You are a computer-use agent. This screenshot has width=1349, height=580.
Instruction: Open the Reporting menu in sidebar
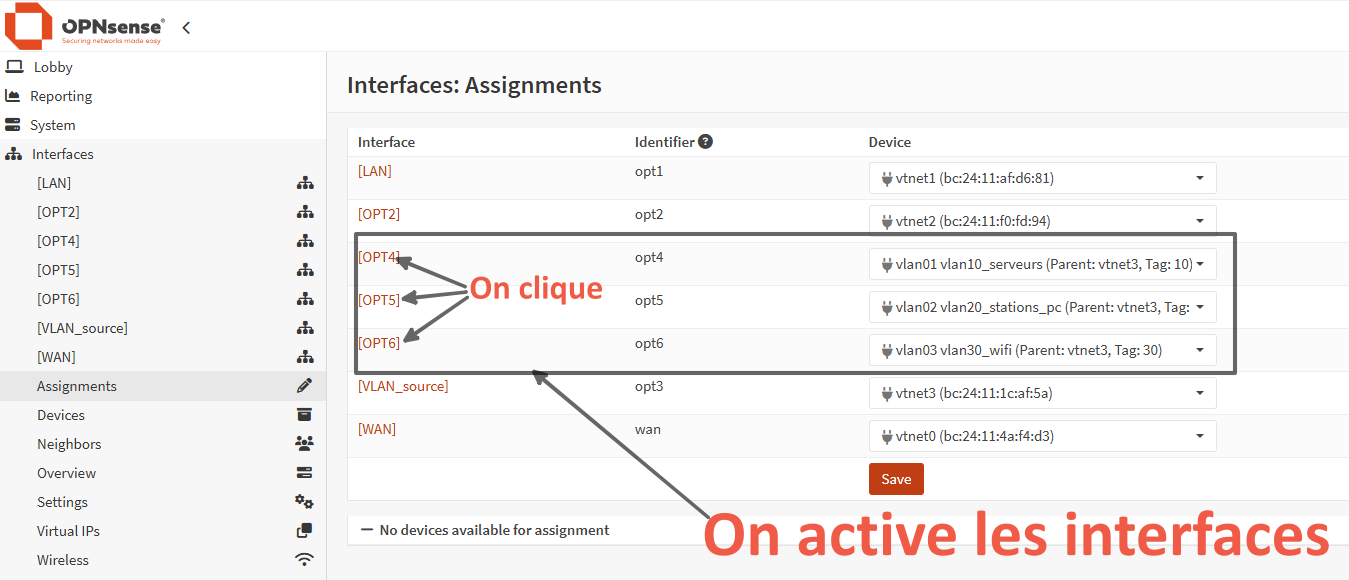(61, 96)
